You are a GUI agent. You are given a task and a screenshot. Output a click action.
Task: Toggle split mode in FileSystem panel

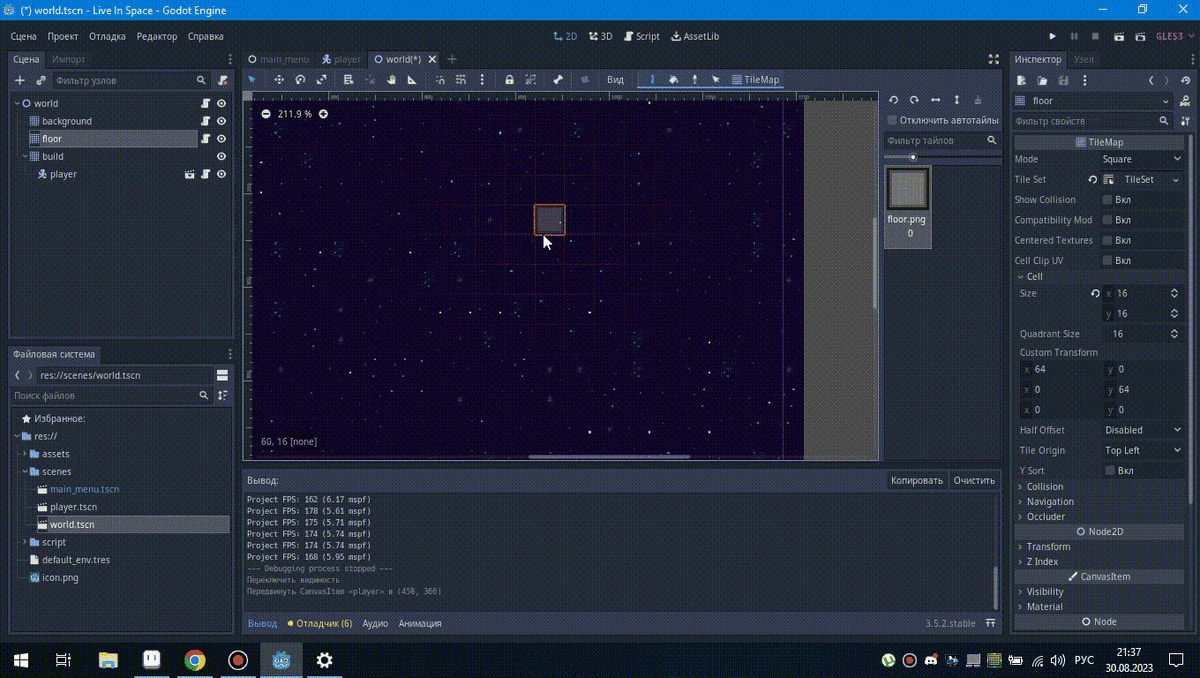222,375
